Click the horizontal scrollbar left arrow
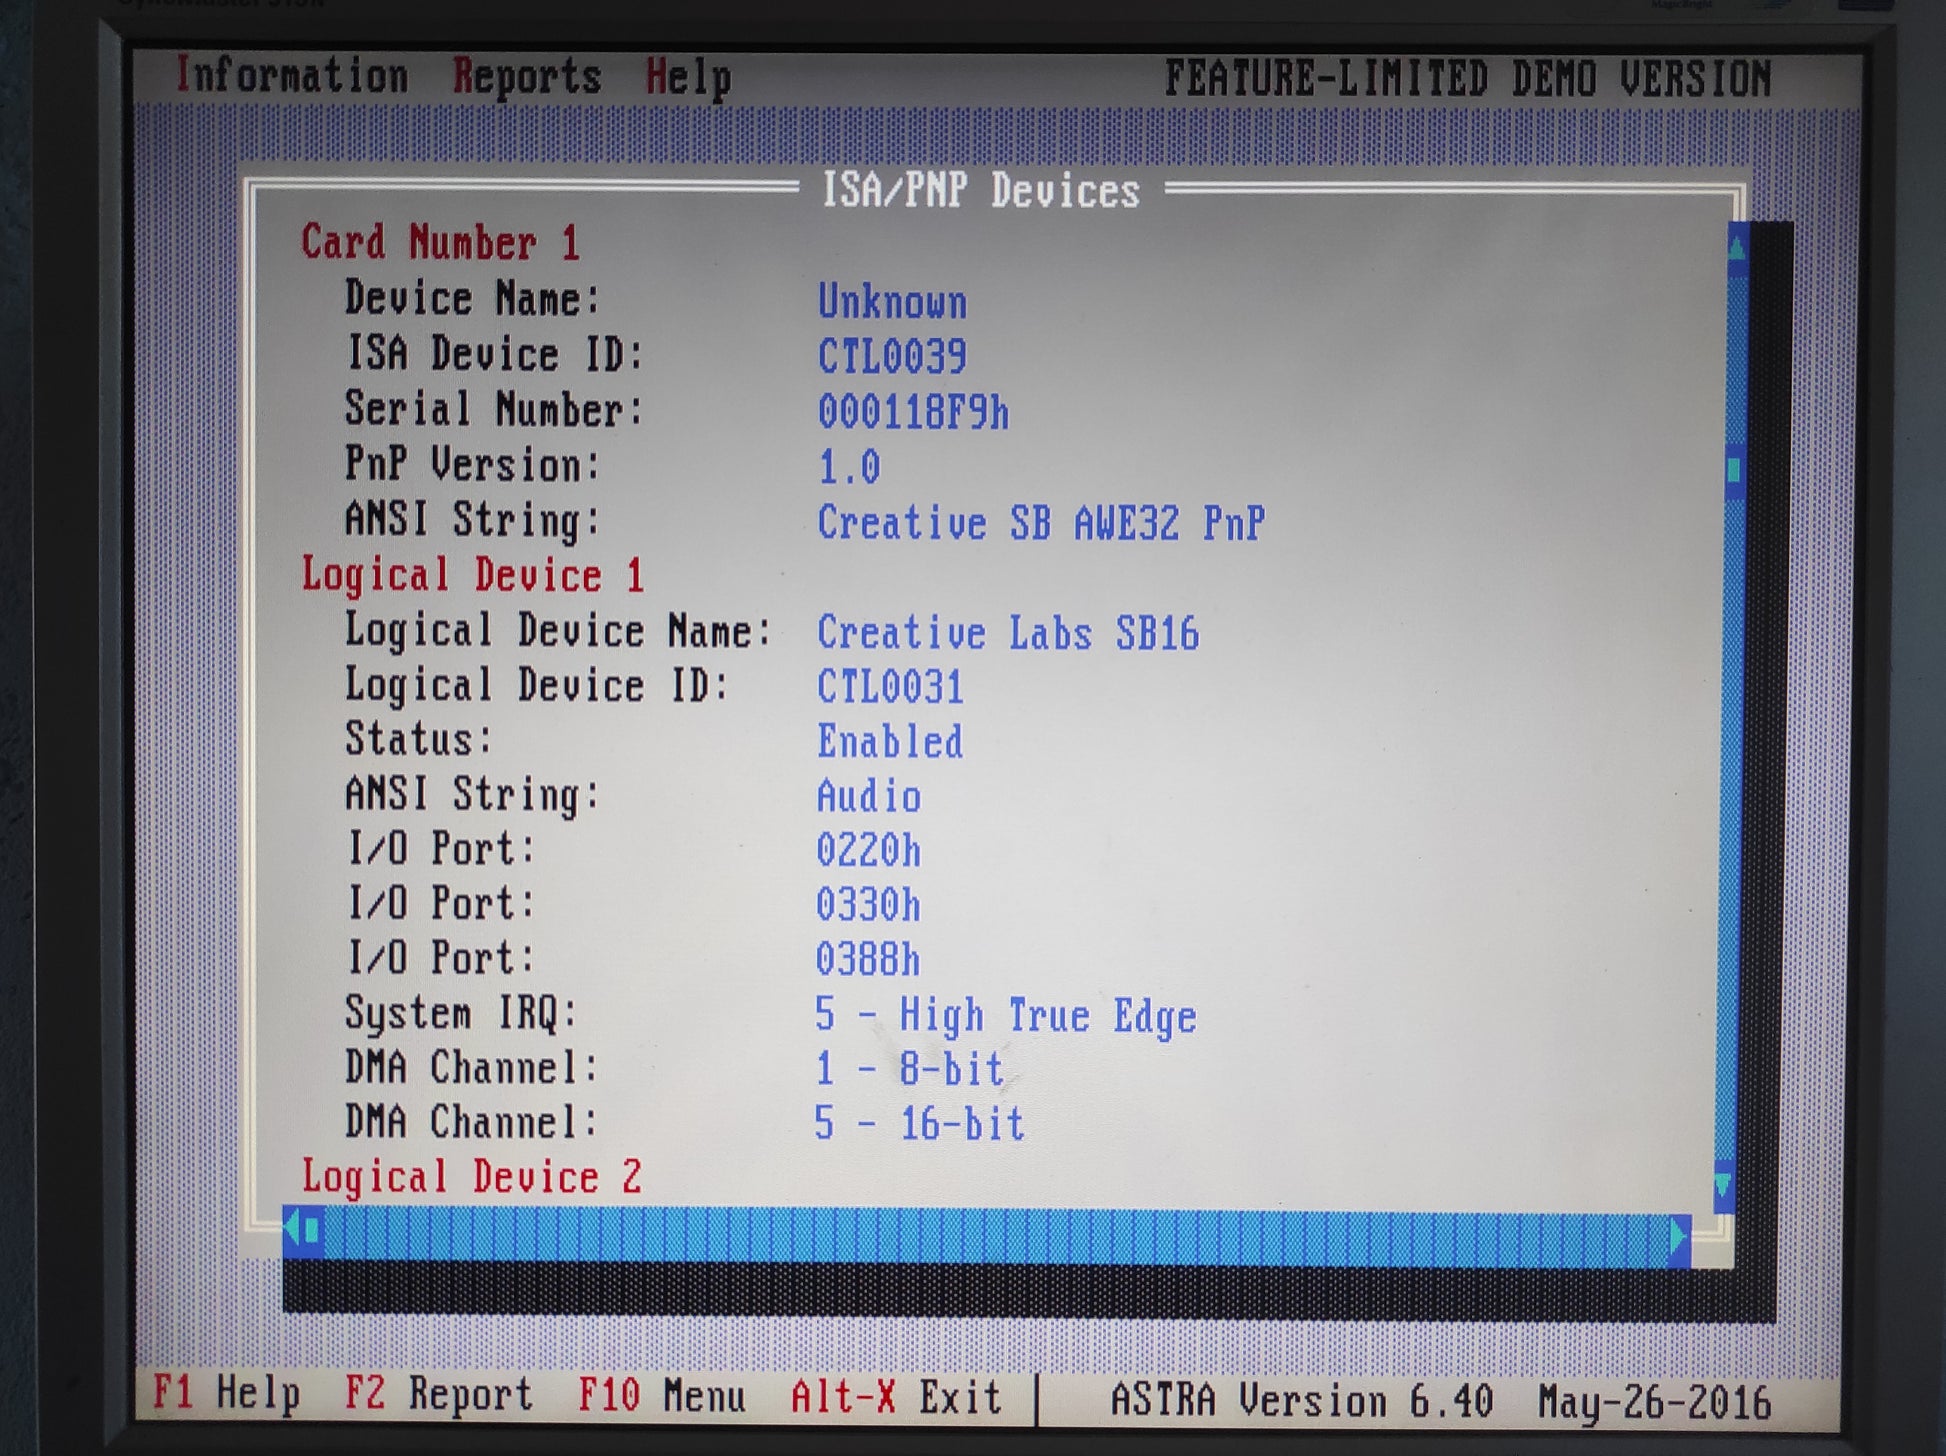The width and height of the screenshot is (1946, 1456). [x=292, y=1228]
